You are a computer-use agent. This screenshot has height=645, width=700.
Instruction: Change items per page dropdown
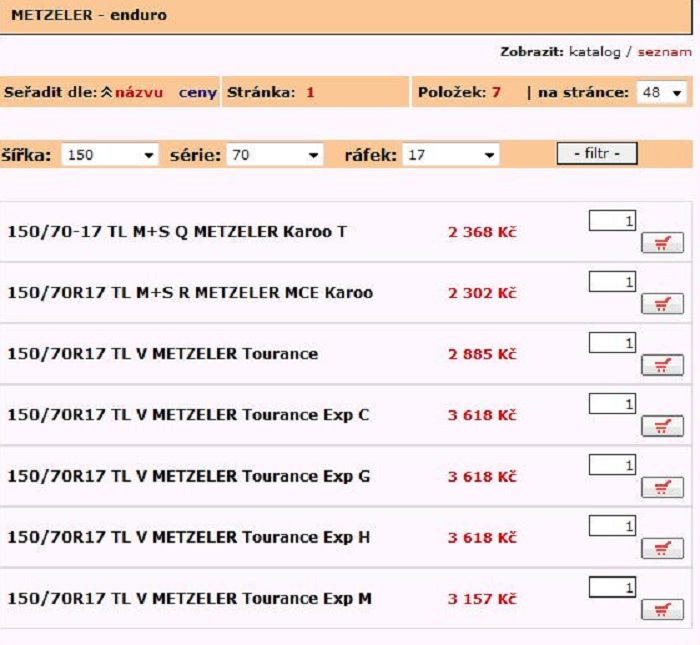click(x=663, y=93)
